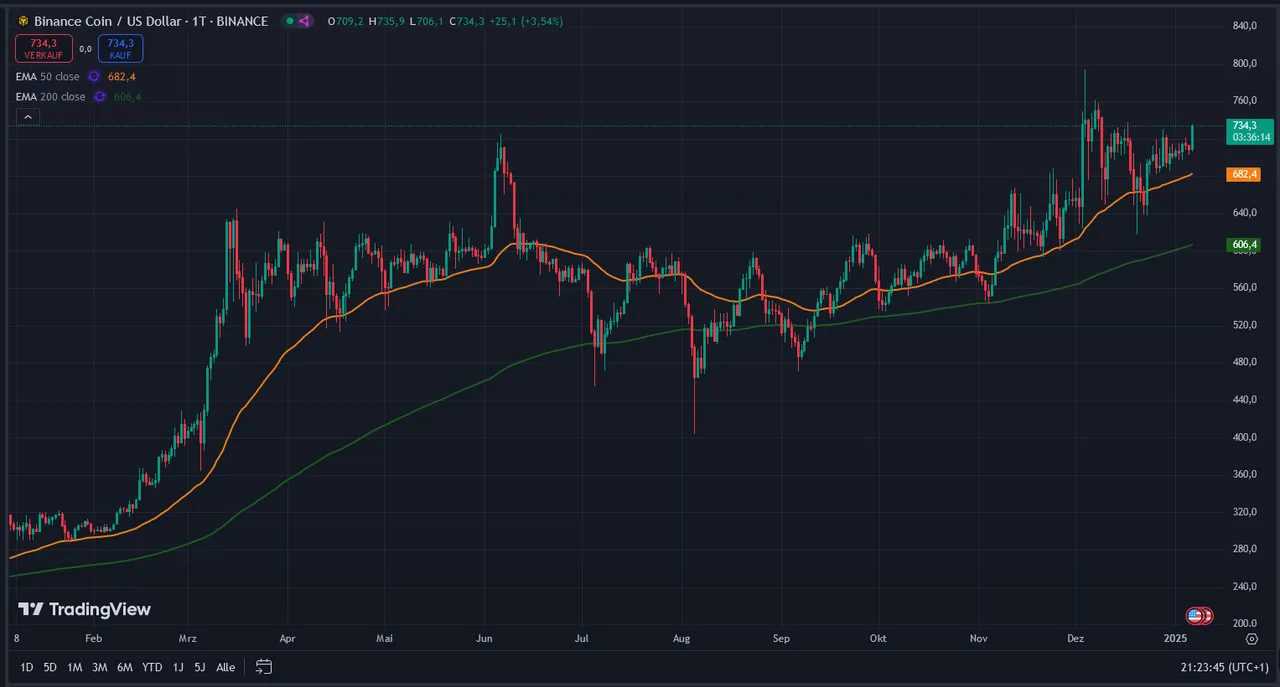Viewport: 1280px width, 687px height.
Task: Open chart settings hexagon icon
Action: [1252, 637]
